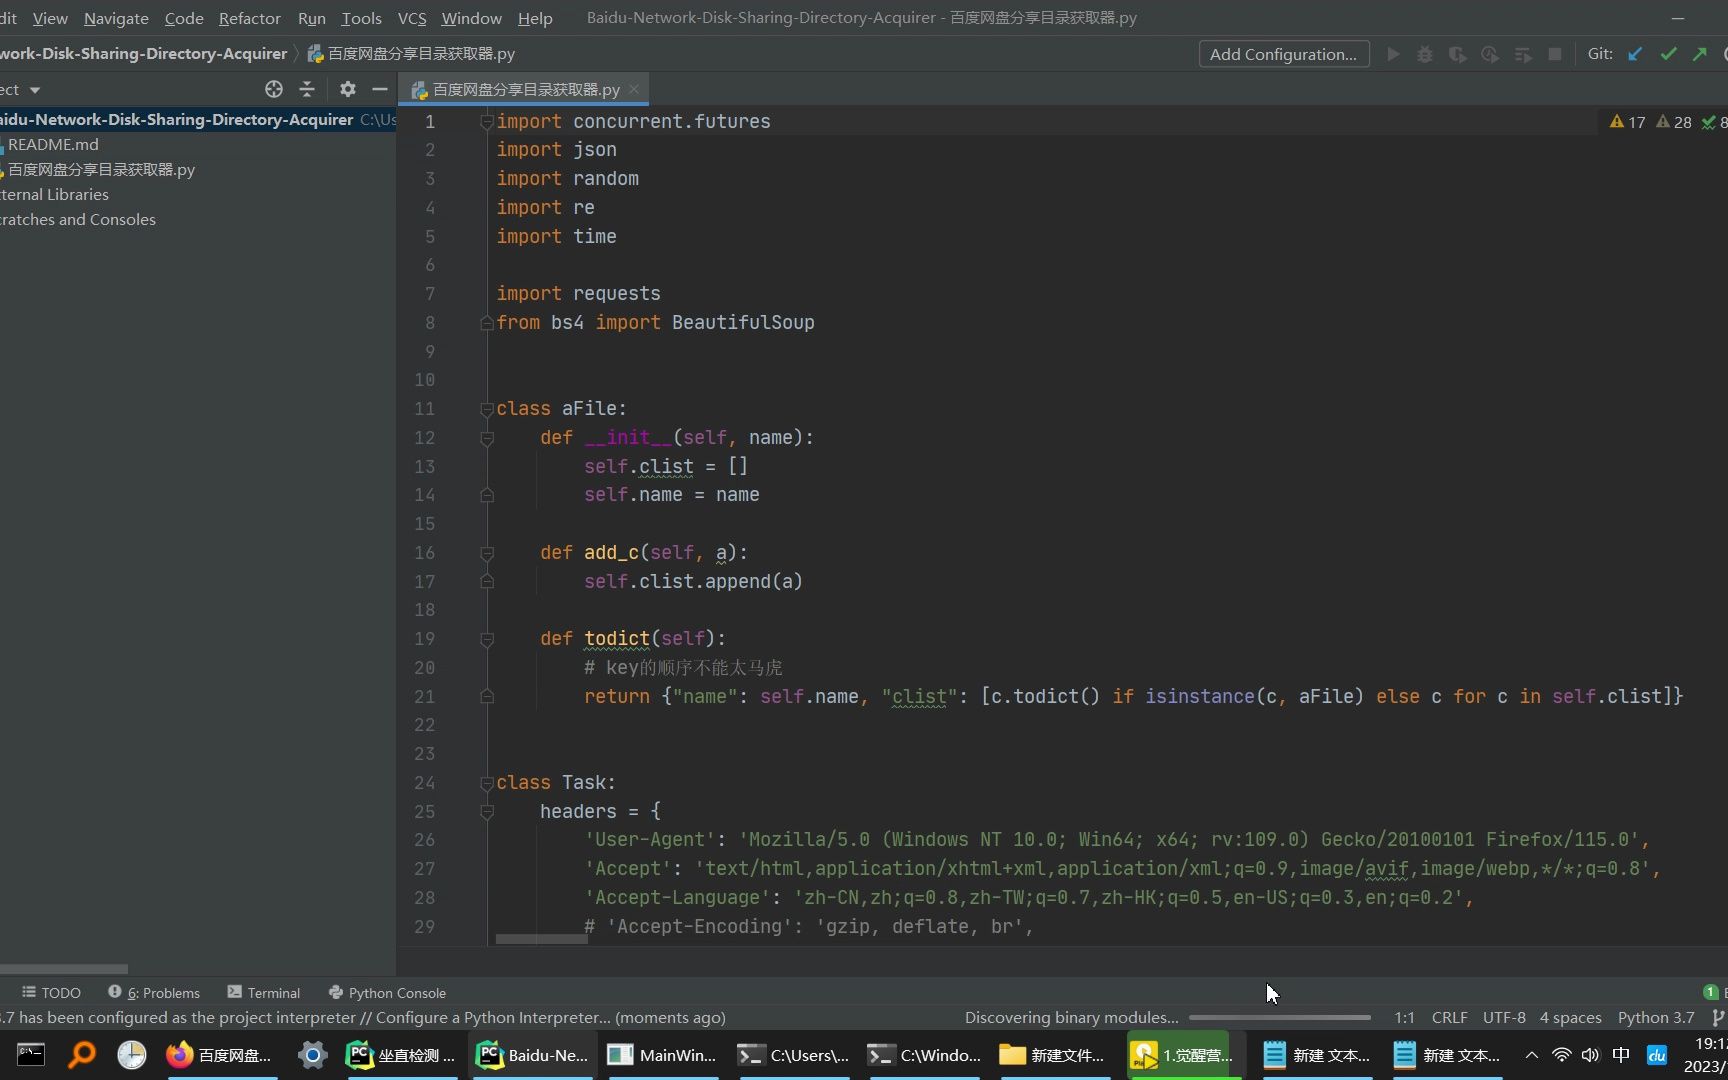1728x1080 pixels.
Task: Click the 4 spaces indent setting
Action: point(1570,1017)
